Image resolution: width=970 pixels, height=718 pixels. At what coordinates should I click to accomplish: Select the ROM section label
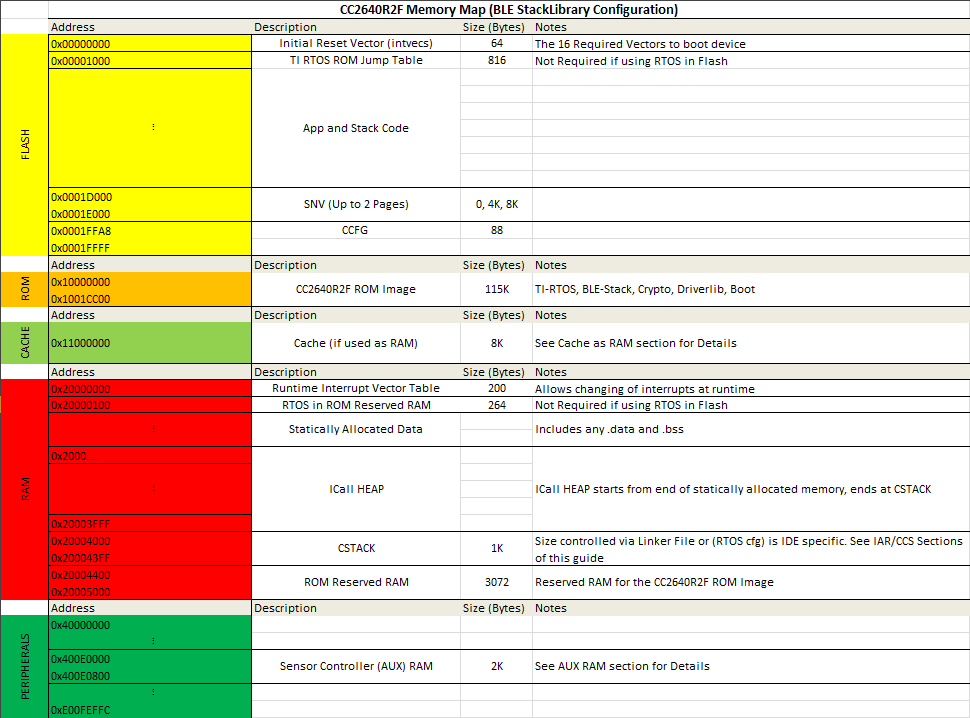(25, 289)
